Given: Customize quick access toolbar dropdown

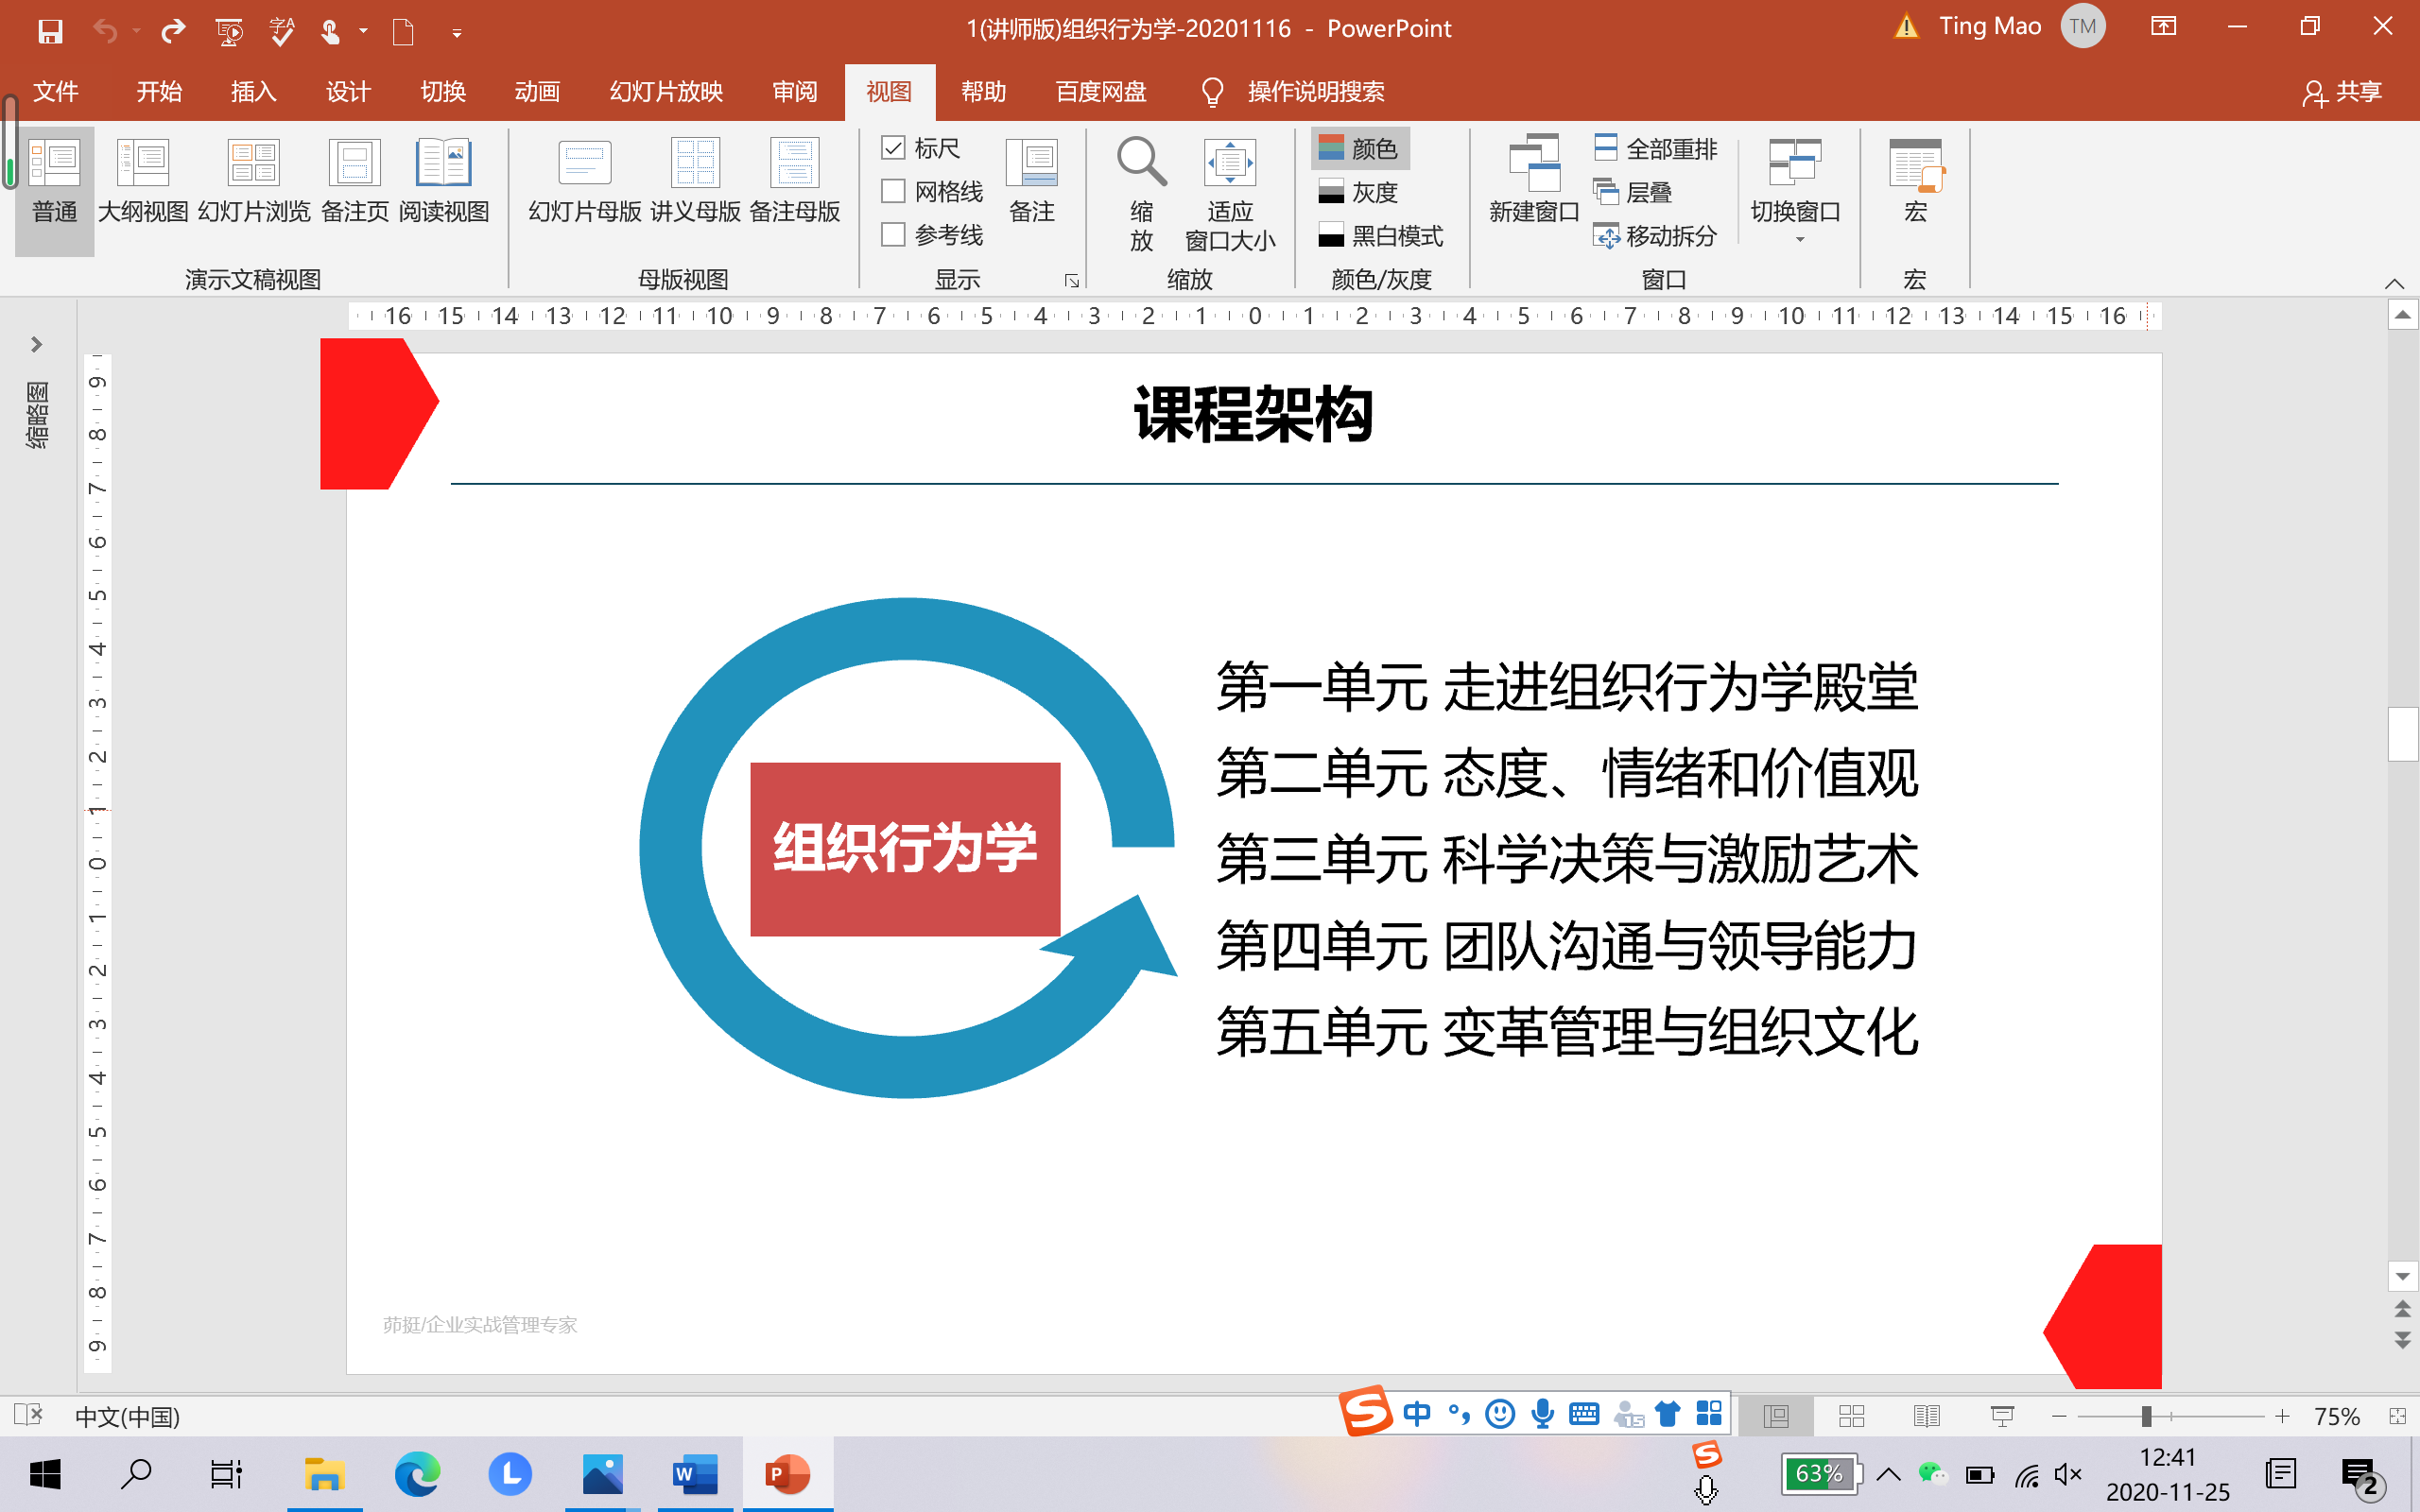Looking at the screenshot, I should tap(457, 33).
